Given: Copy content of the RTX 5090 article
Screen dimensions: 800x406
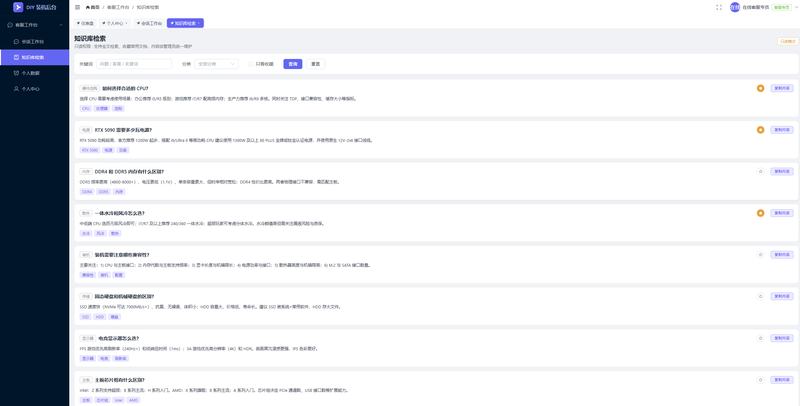Looking at the screenshot, I should [x=782, y=130].
